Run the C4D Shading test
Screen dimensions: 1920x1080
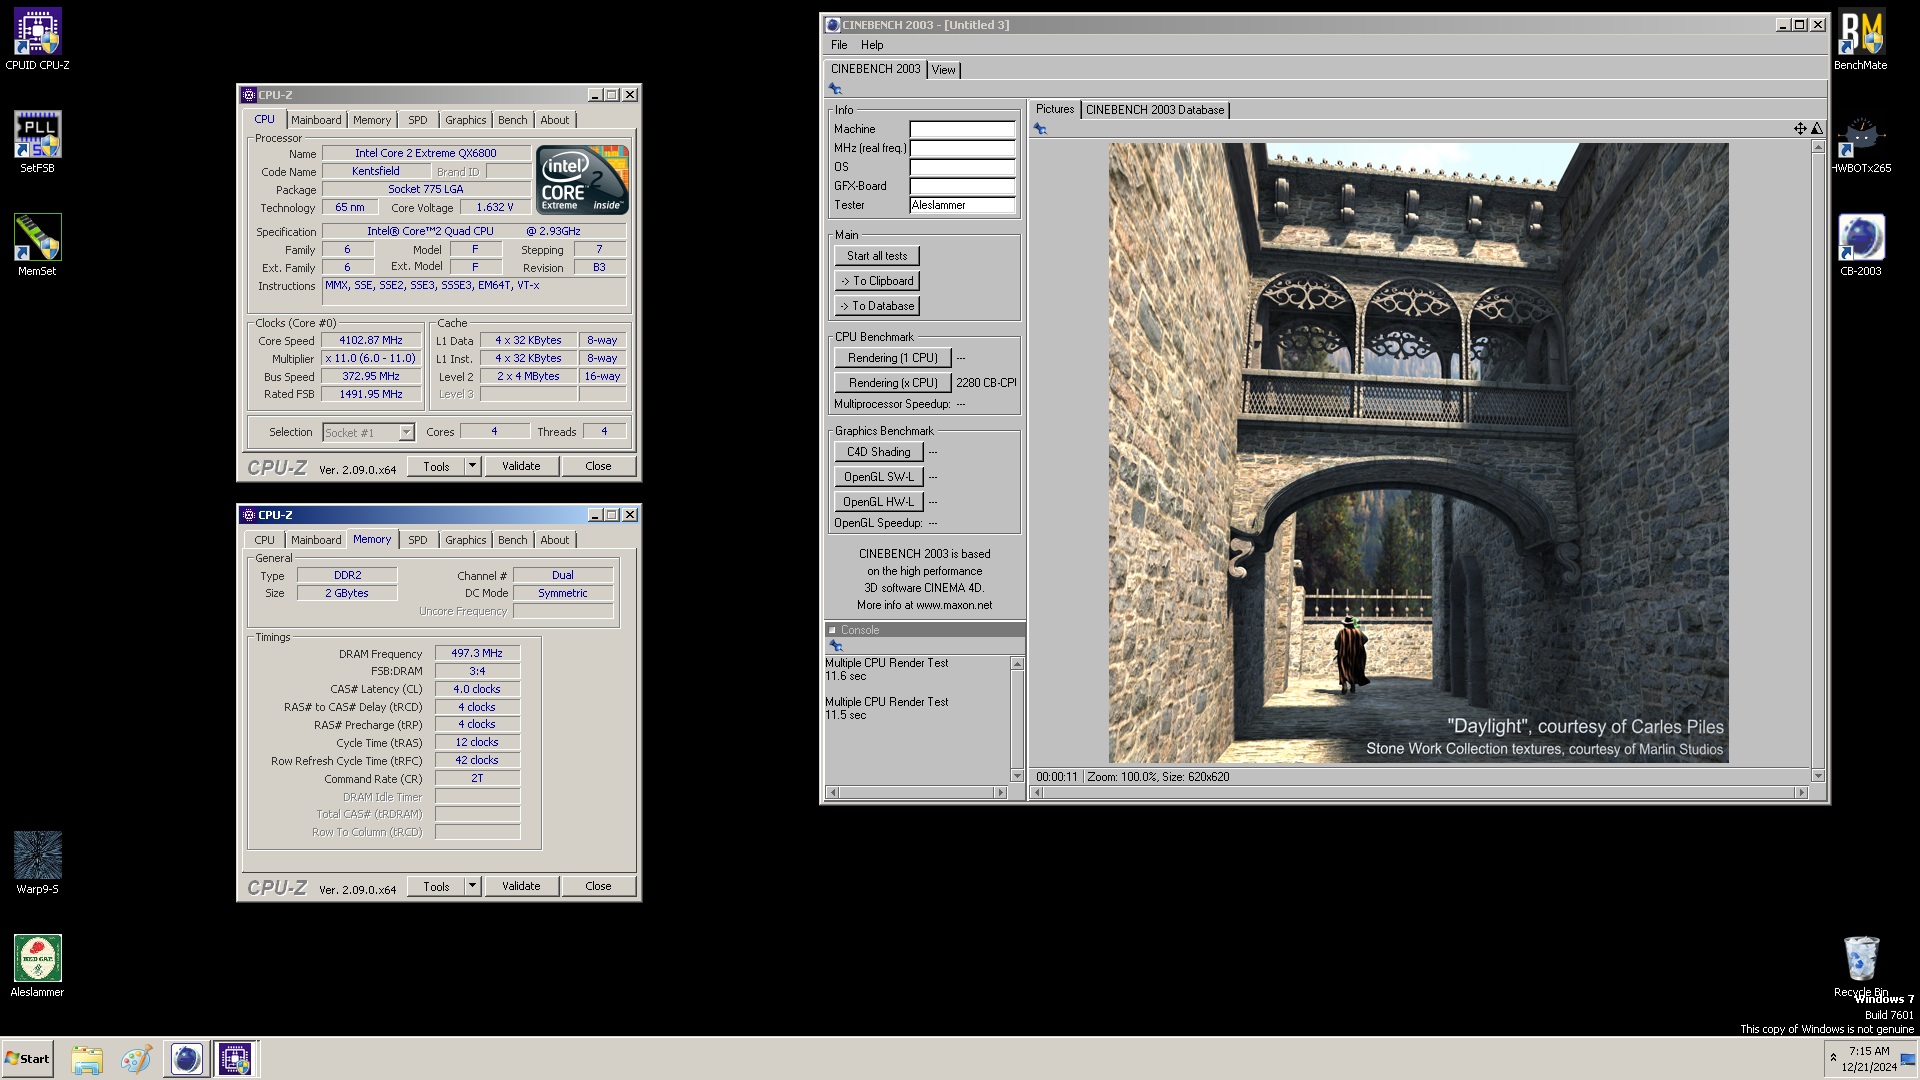(878, 452)
